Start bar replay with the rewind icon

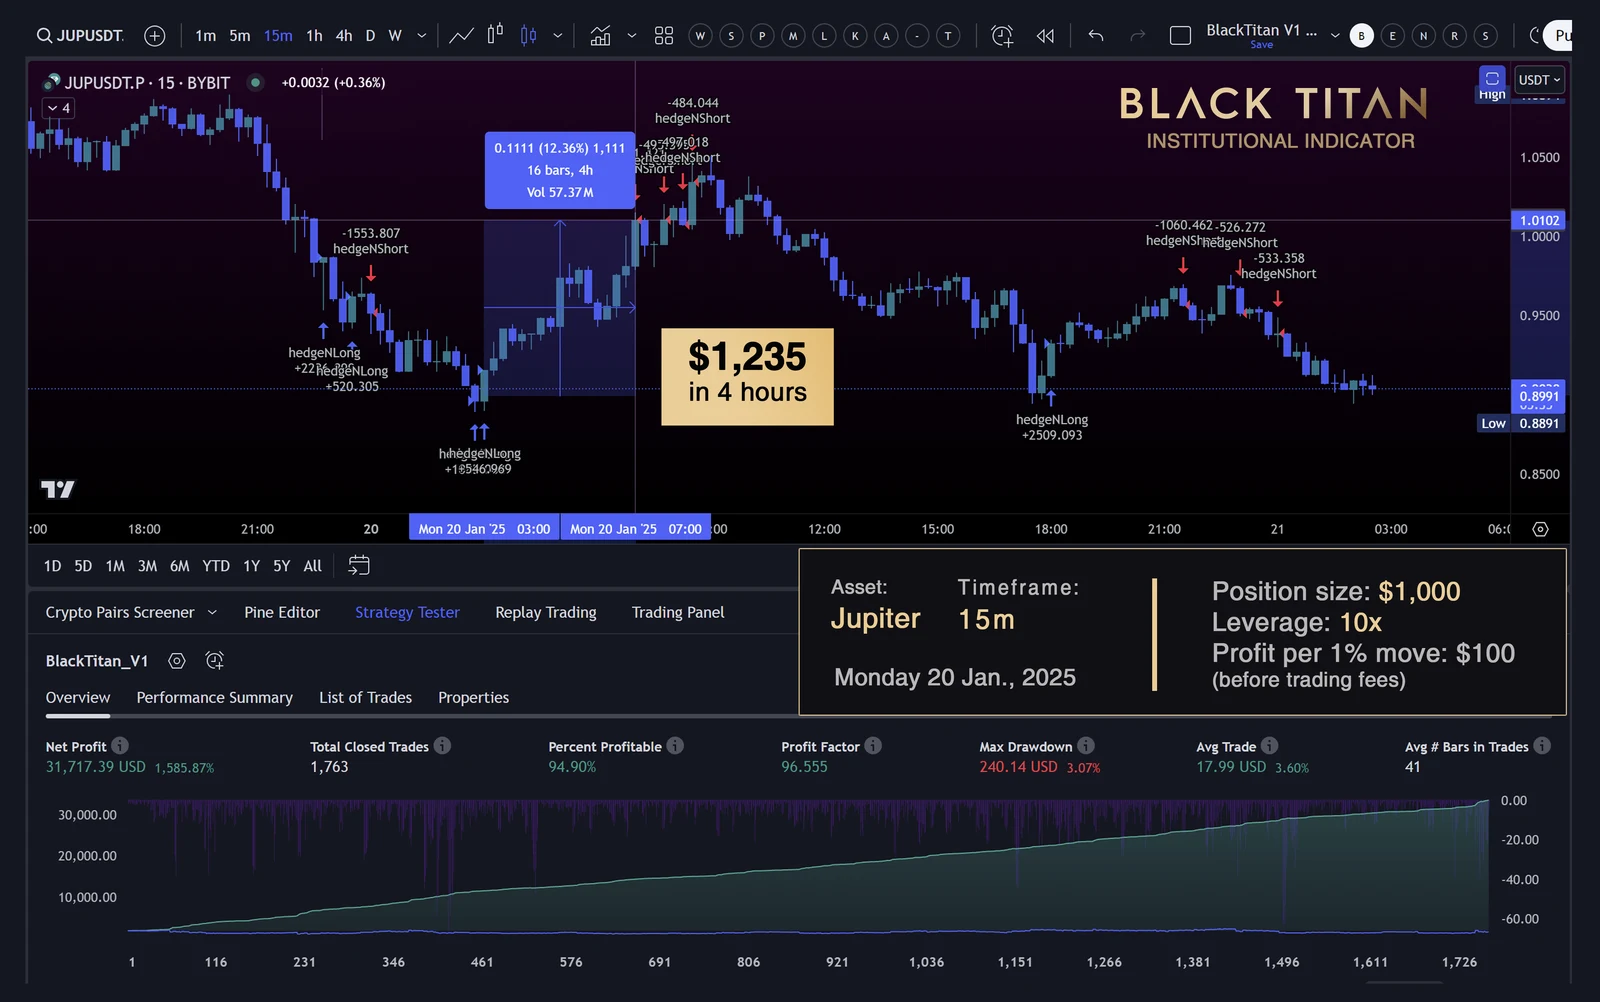(1045, 36)
